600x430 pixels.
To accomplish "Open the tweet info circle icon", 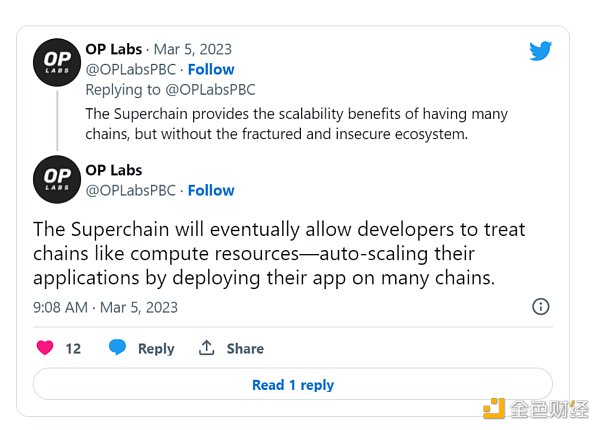I will click(541, 306).
